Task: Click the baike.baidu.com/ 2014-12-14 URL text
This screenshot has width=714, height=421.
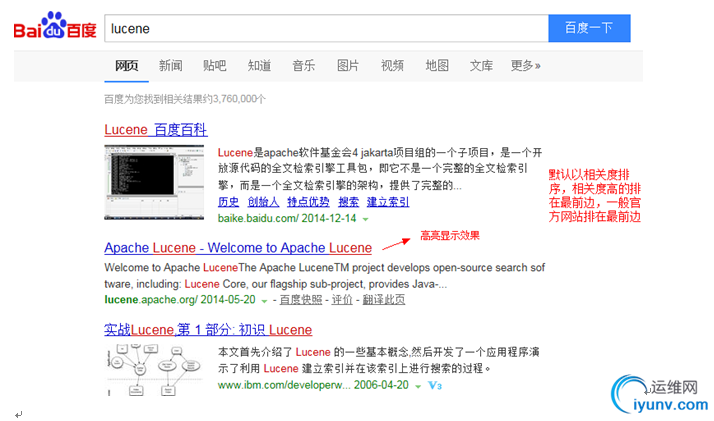Action: 287,218
